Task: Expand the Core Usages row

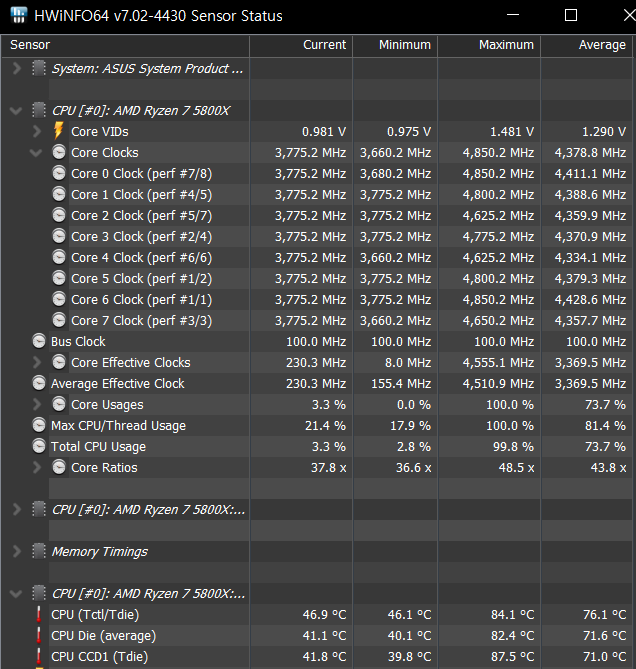Action: tap(37, 404)
